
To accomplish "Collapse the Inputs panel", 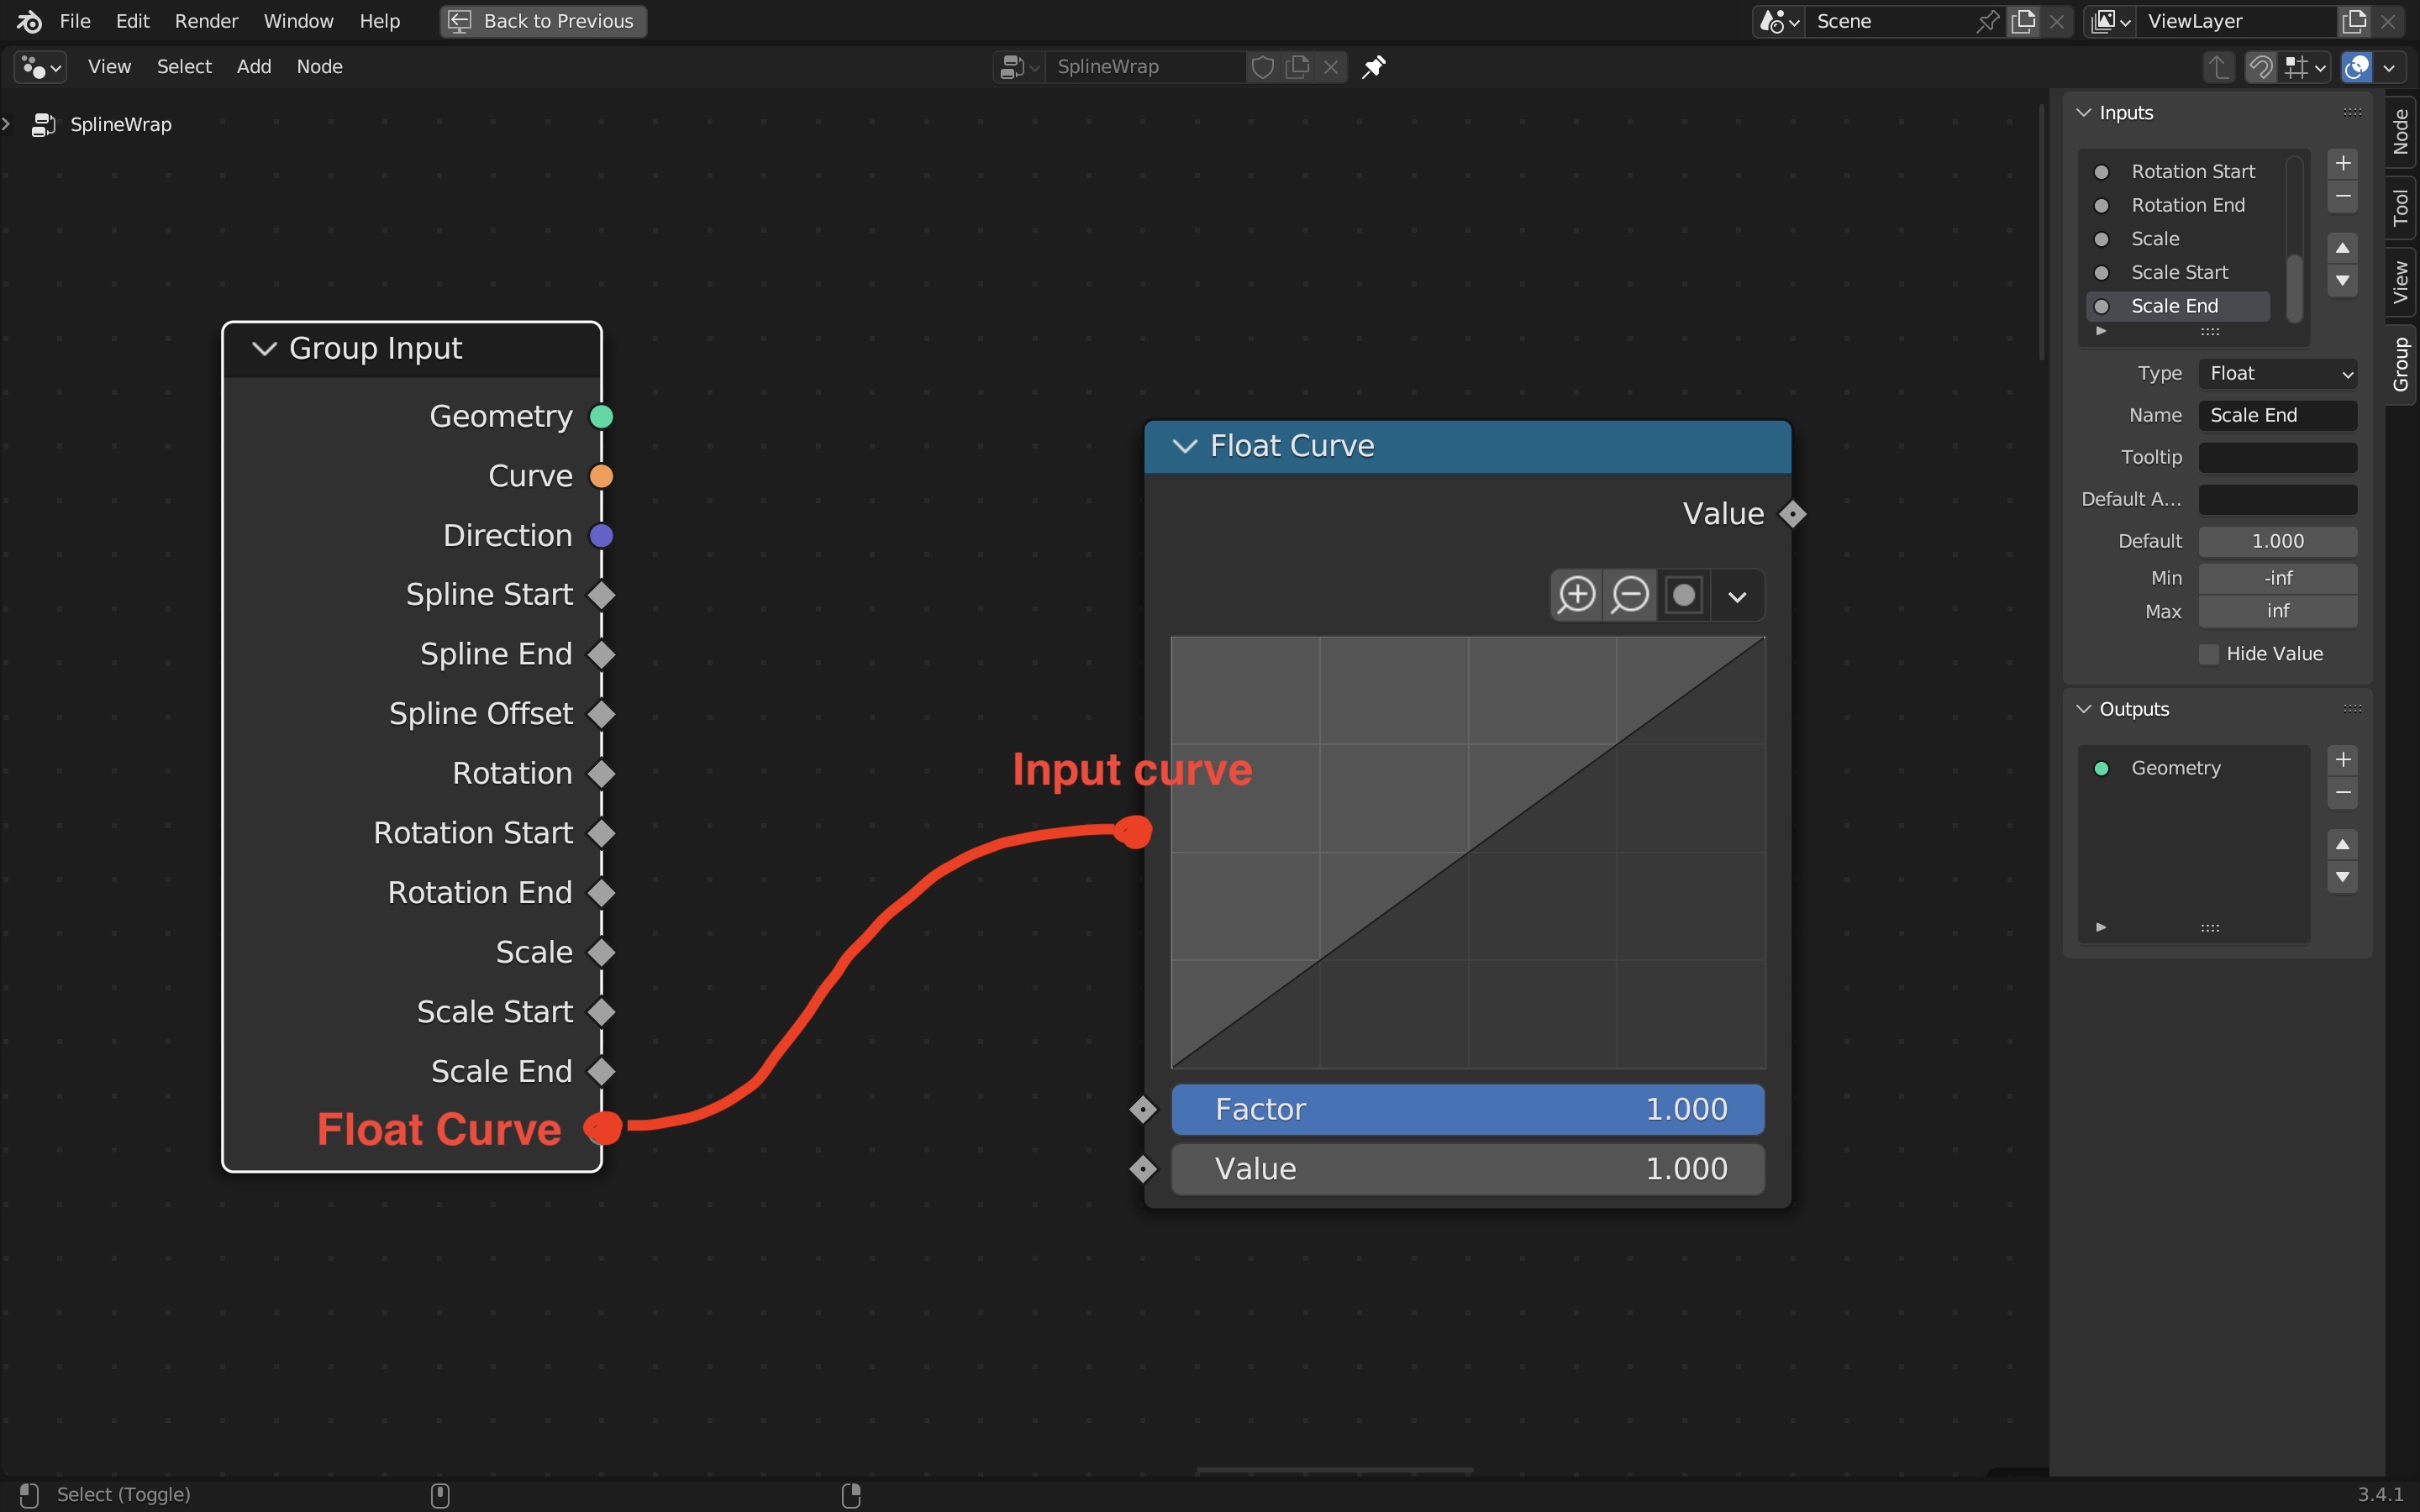I will 2084,113.
